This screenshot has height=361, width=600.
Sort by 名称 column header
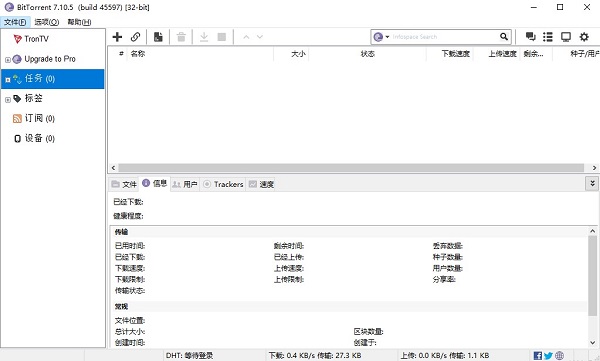[201, 54]
